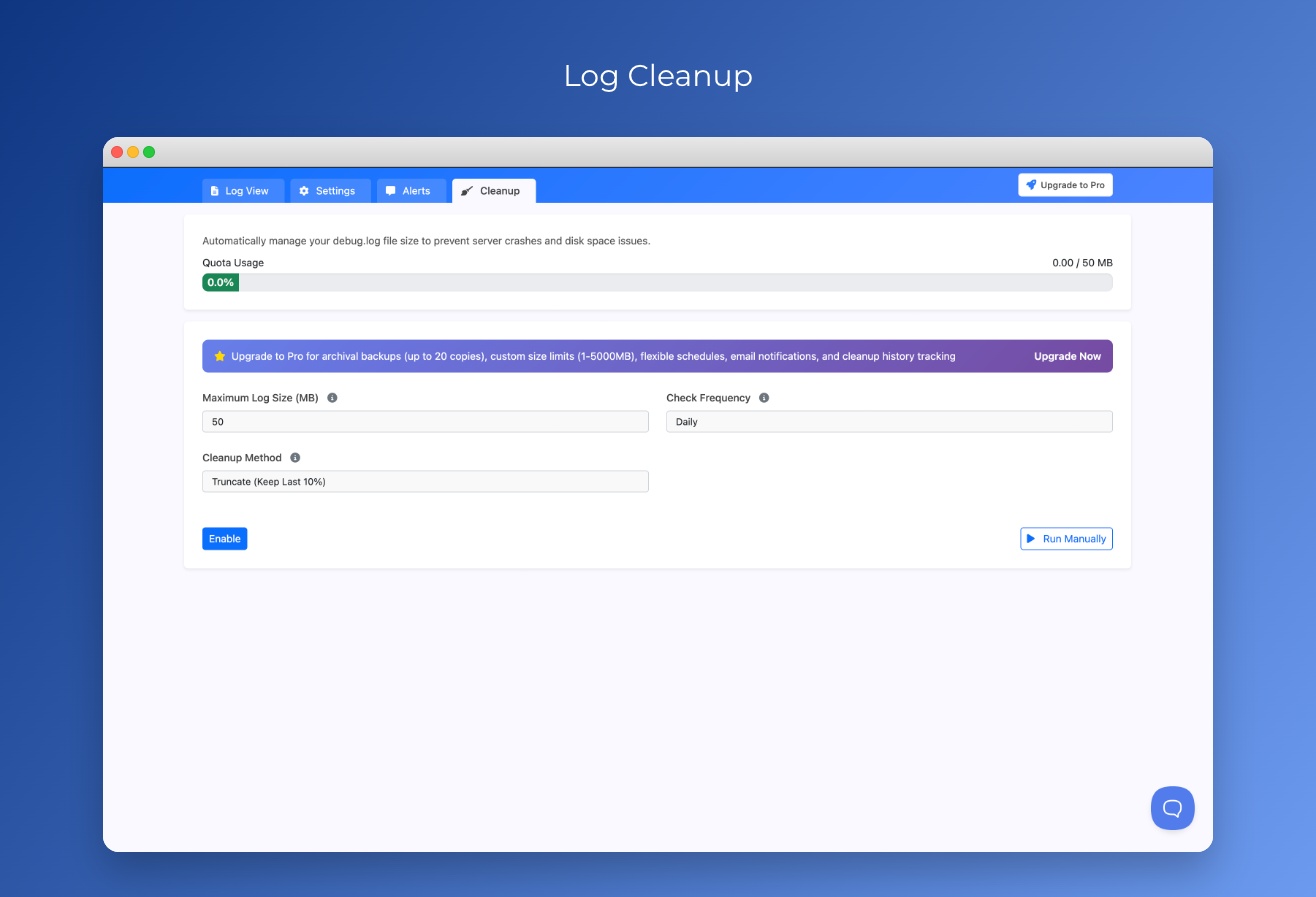Select the Cleanup tab
The height and width of the screenshot is (897, 1316).
(x=493, y=191)
